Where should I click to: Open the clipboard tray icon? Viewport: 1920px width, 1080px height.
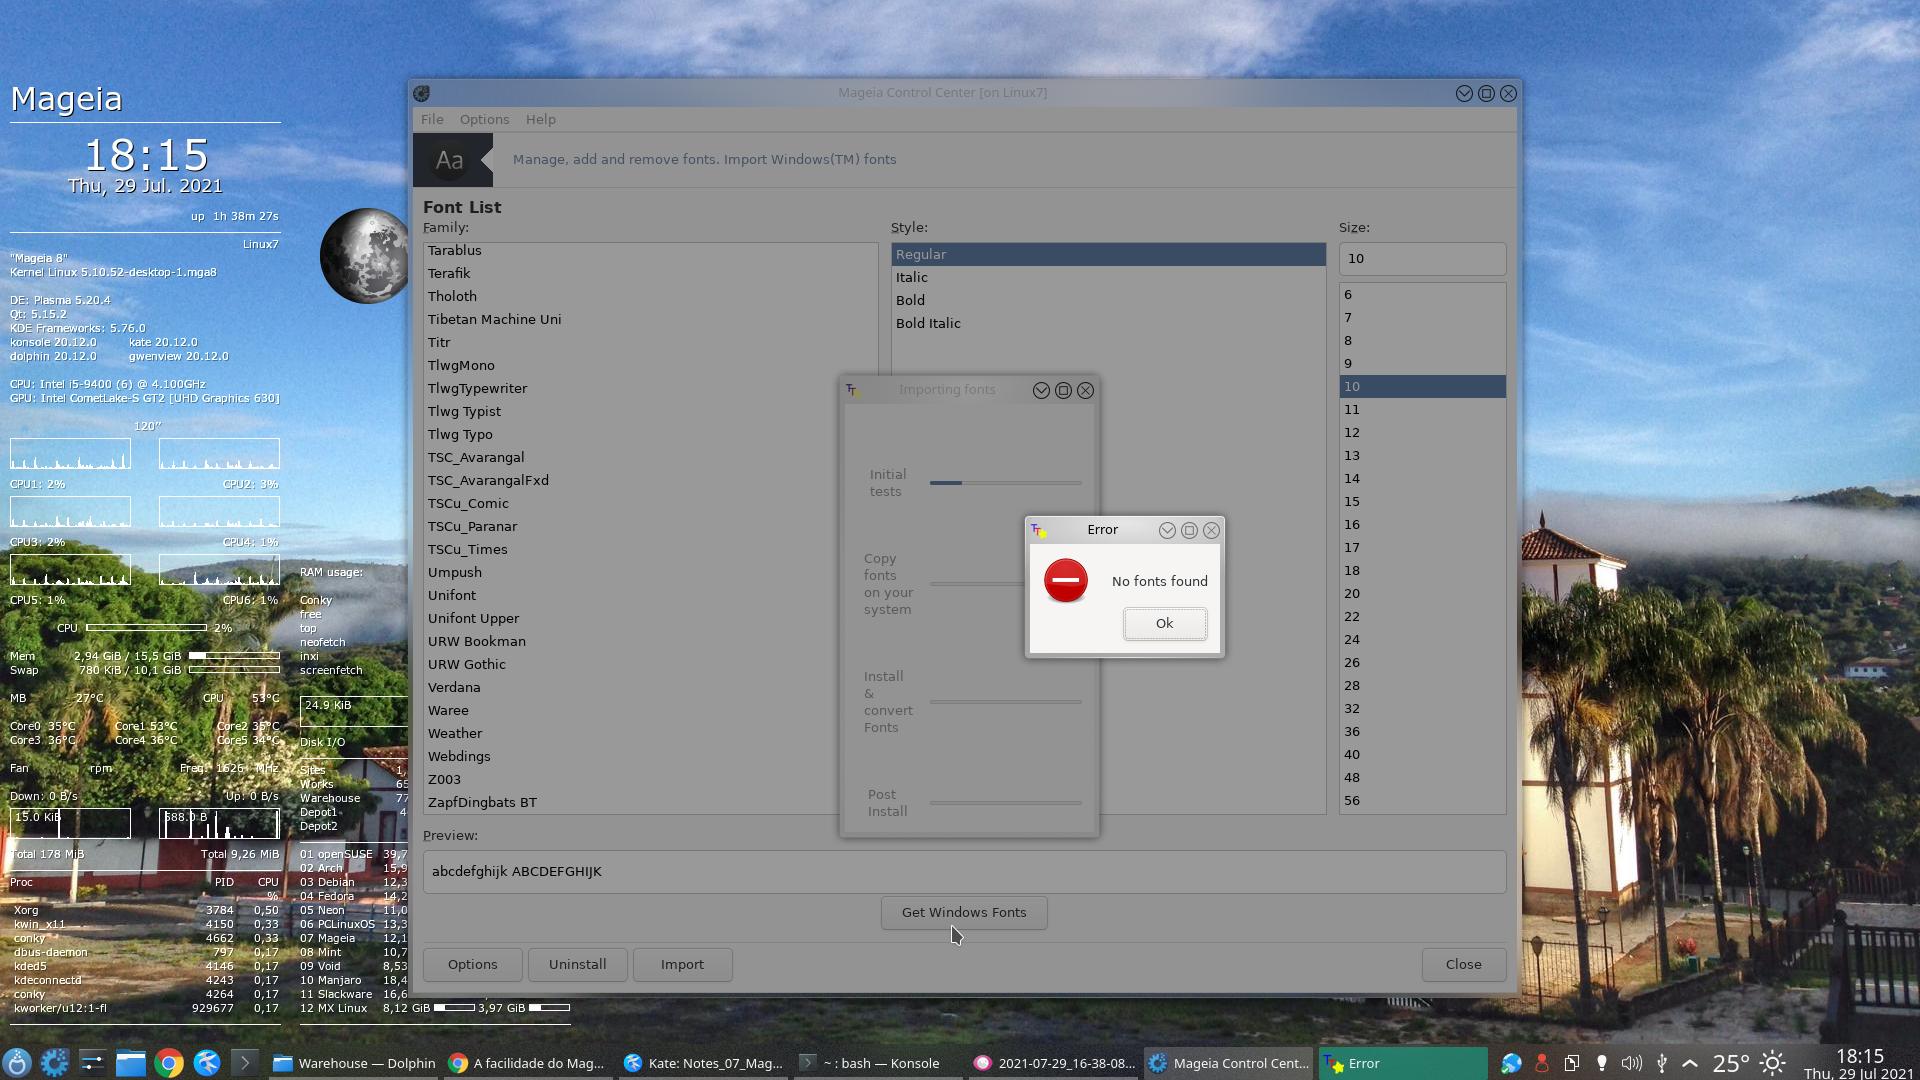pyautogui.click(x=1571, y=1063)
